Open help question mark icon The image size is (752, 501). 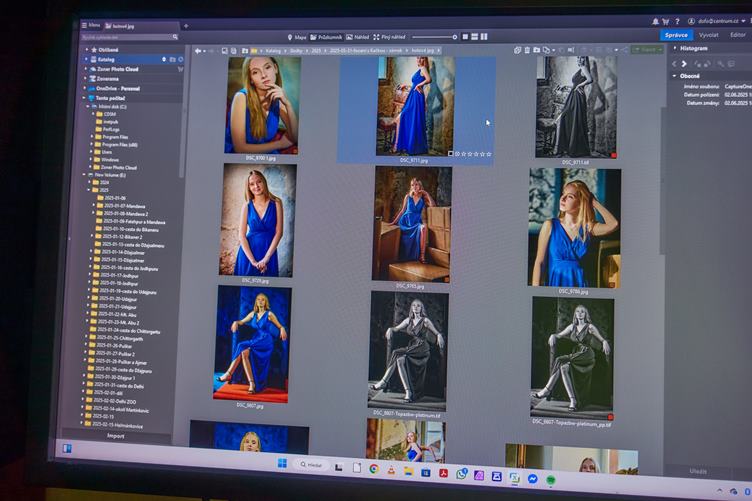coord(677,21)
